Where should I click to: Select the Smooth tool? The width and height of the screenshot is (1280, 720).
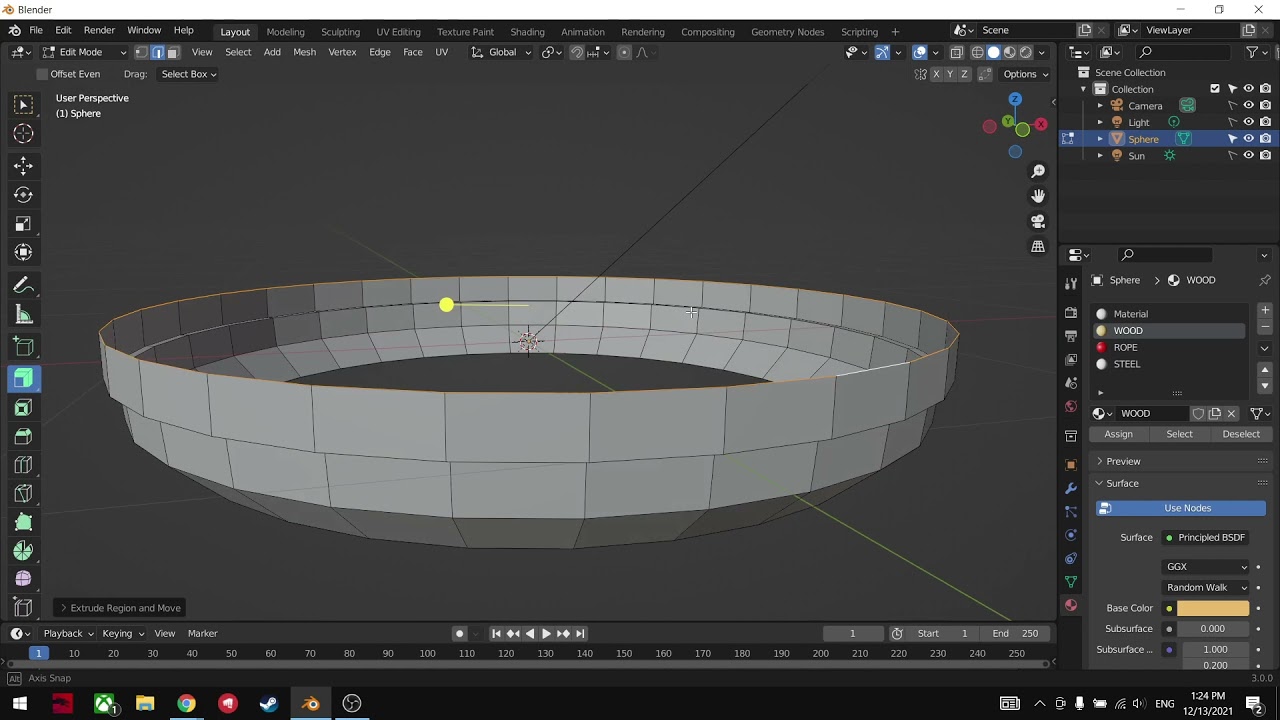(x=23, y=579)
